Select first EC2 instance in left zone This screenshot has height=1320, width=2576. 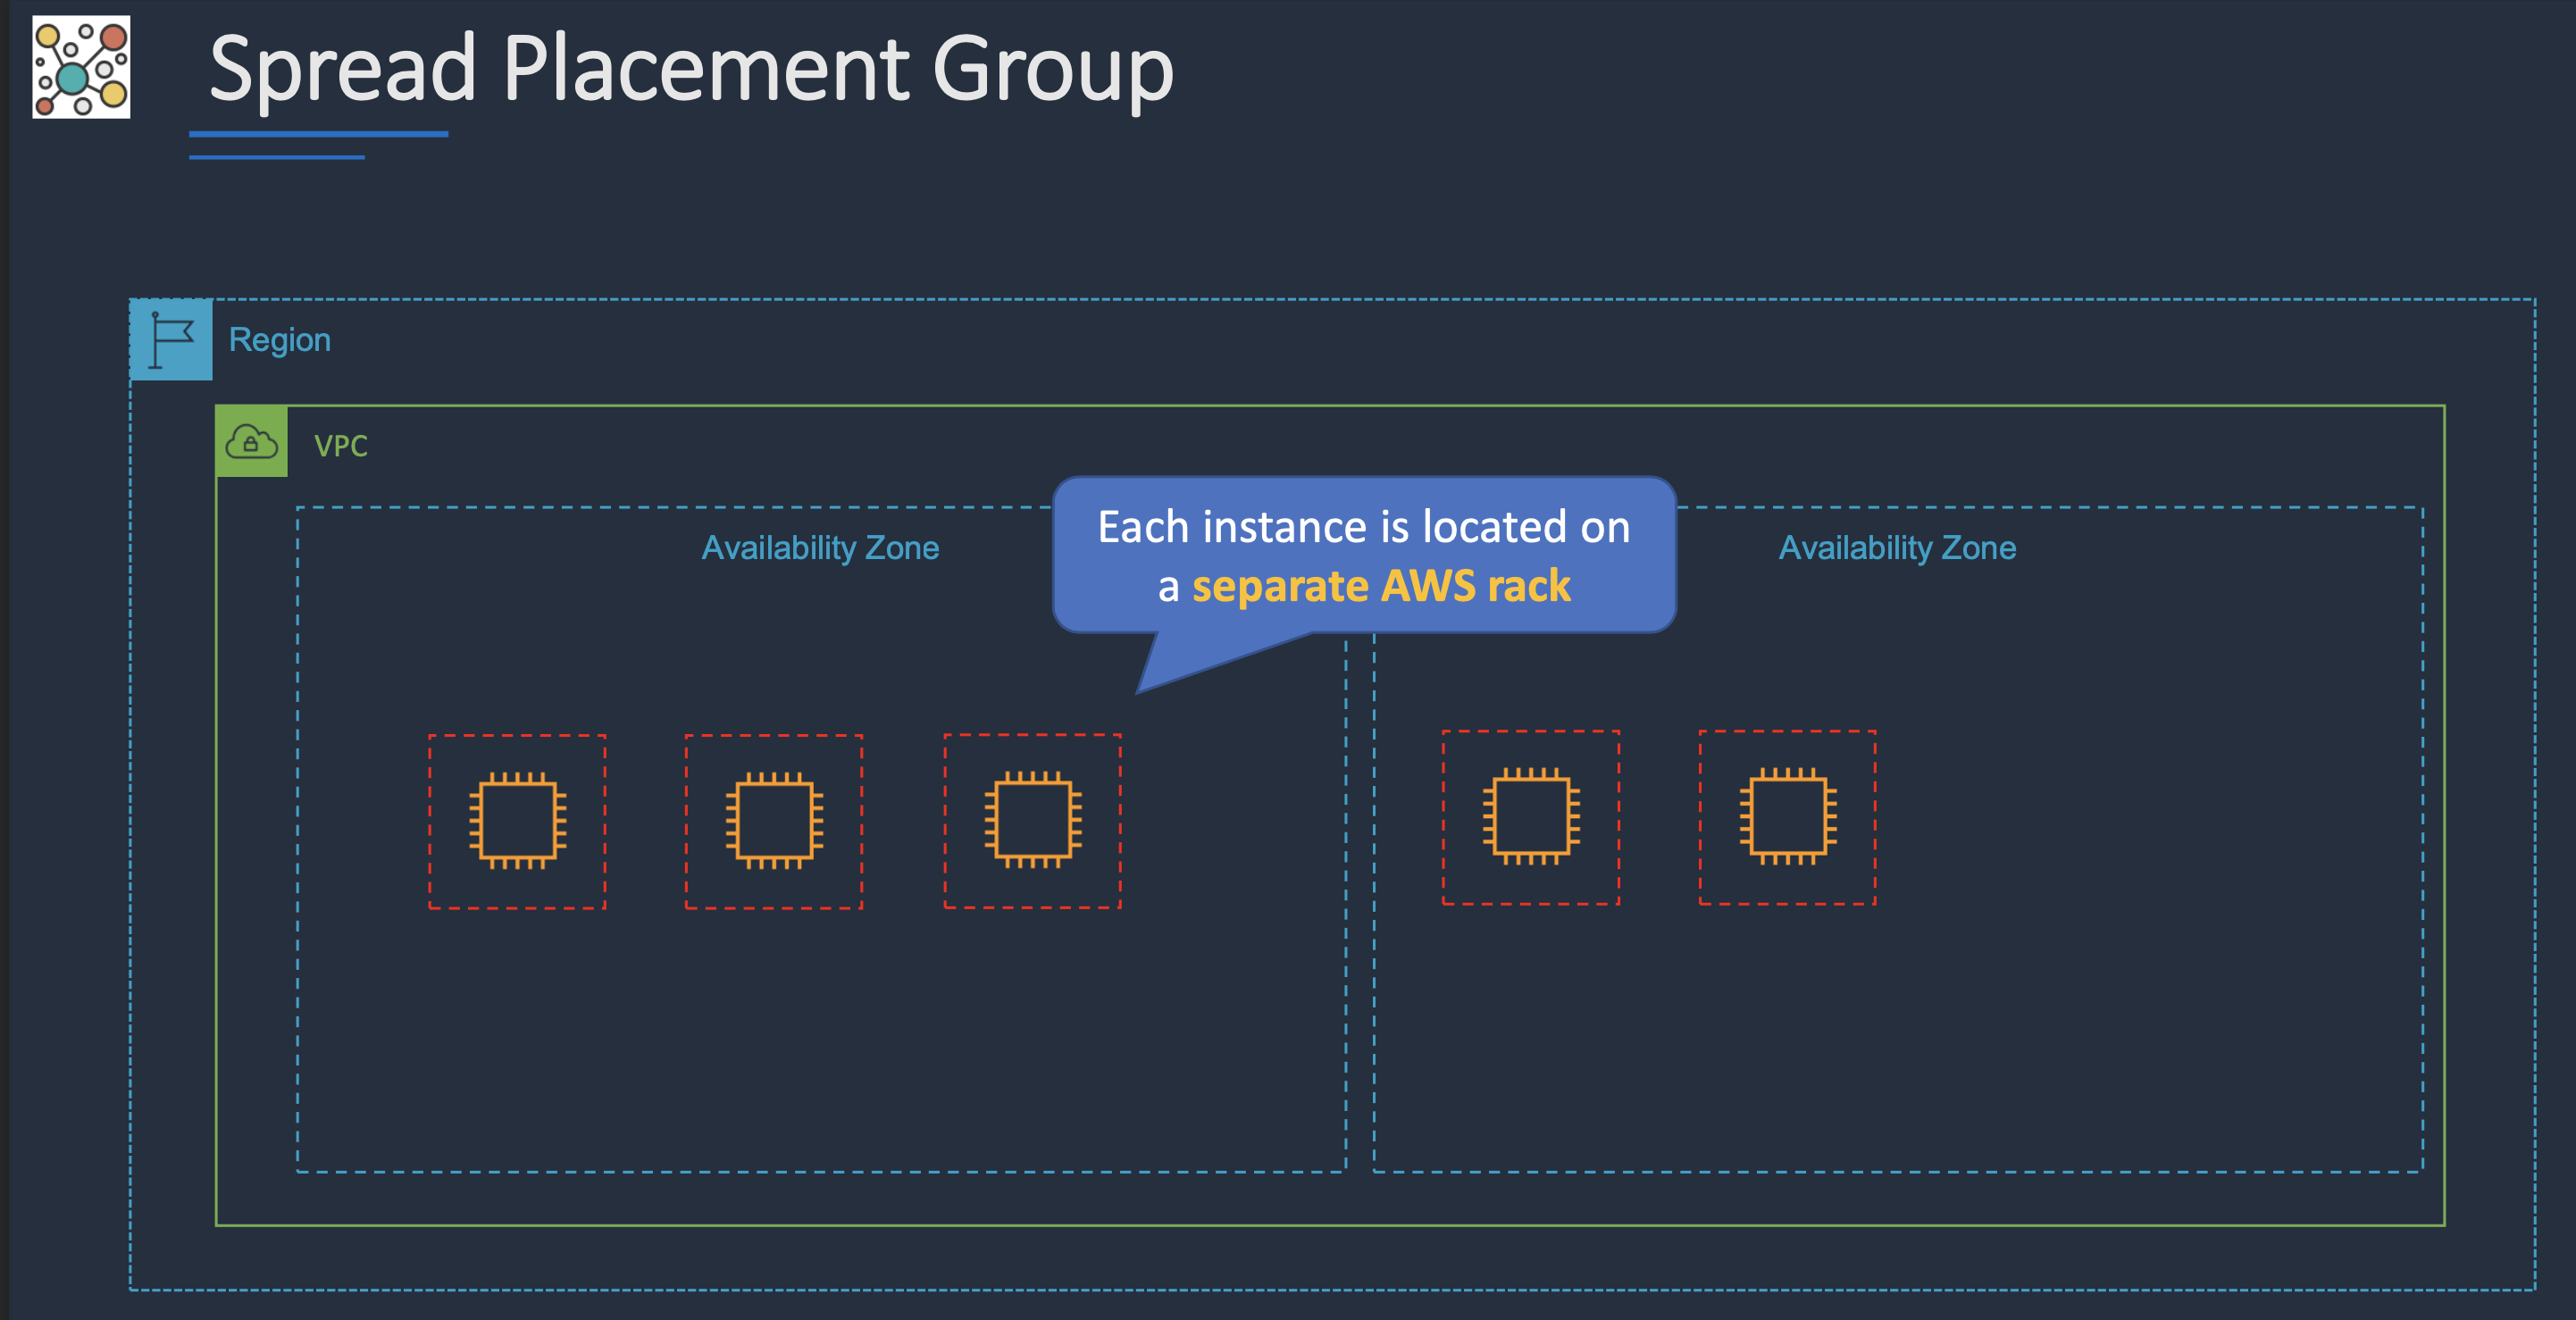coord(517,821)
